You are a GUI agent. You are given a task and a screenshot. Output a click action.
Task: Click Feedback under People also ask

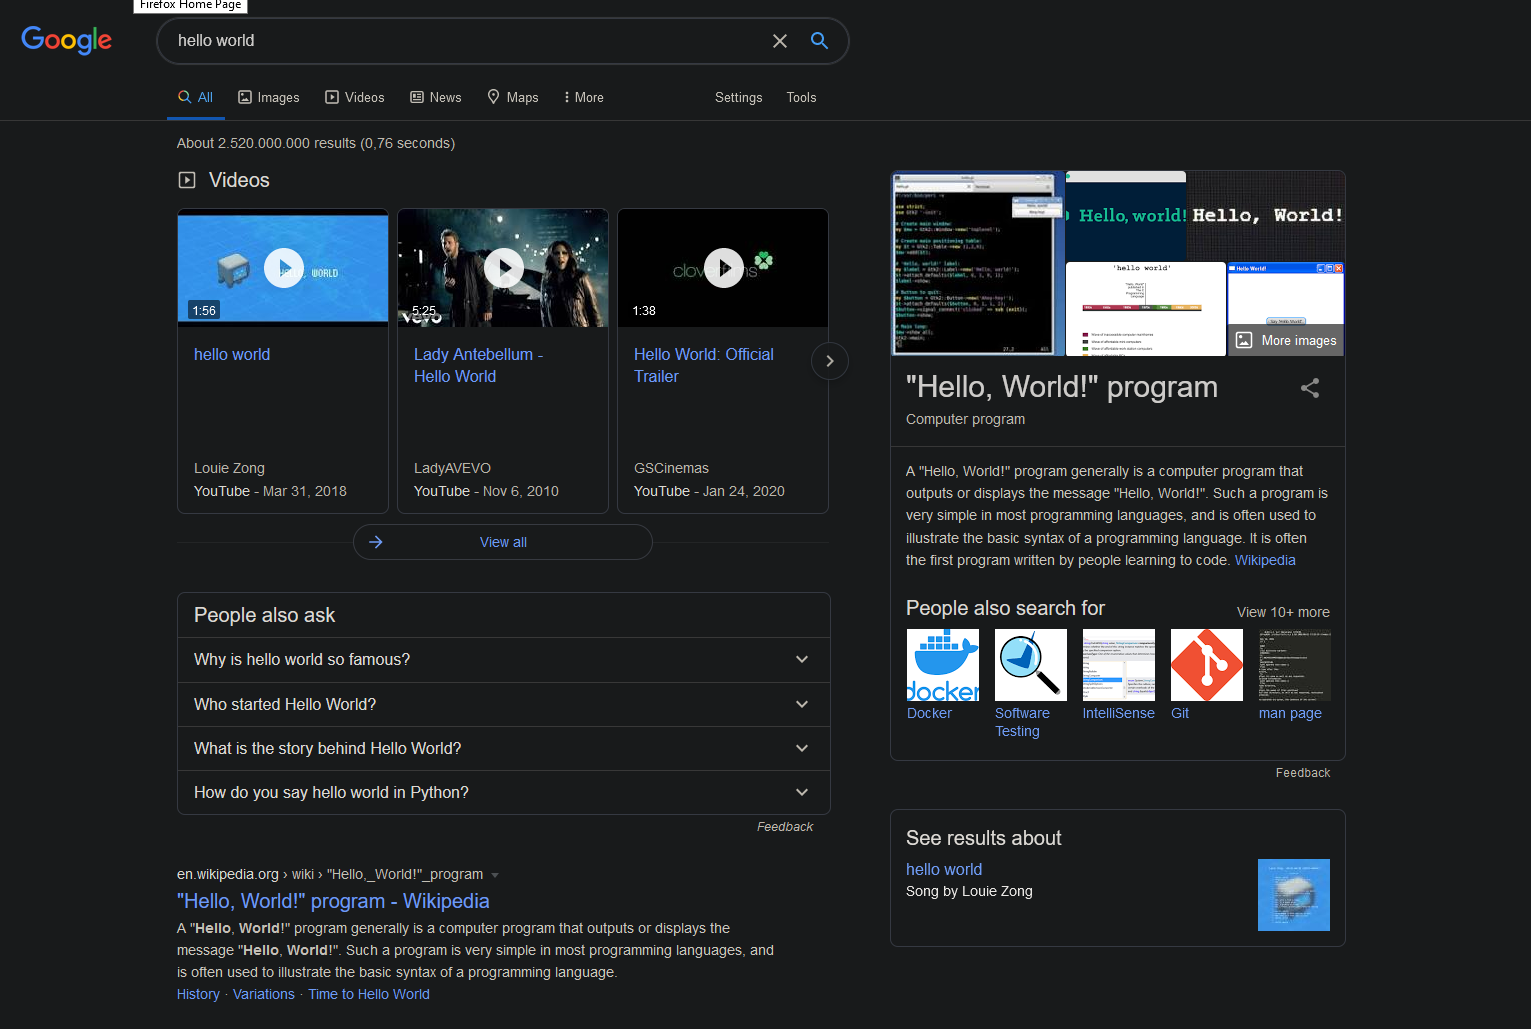click(x=785, y=827)
